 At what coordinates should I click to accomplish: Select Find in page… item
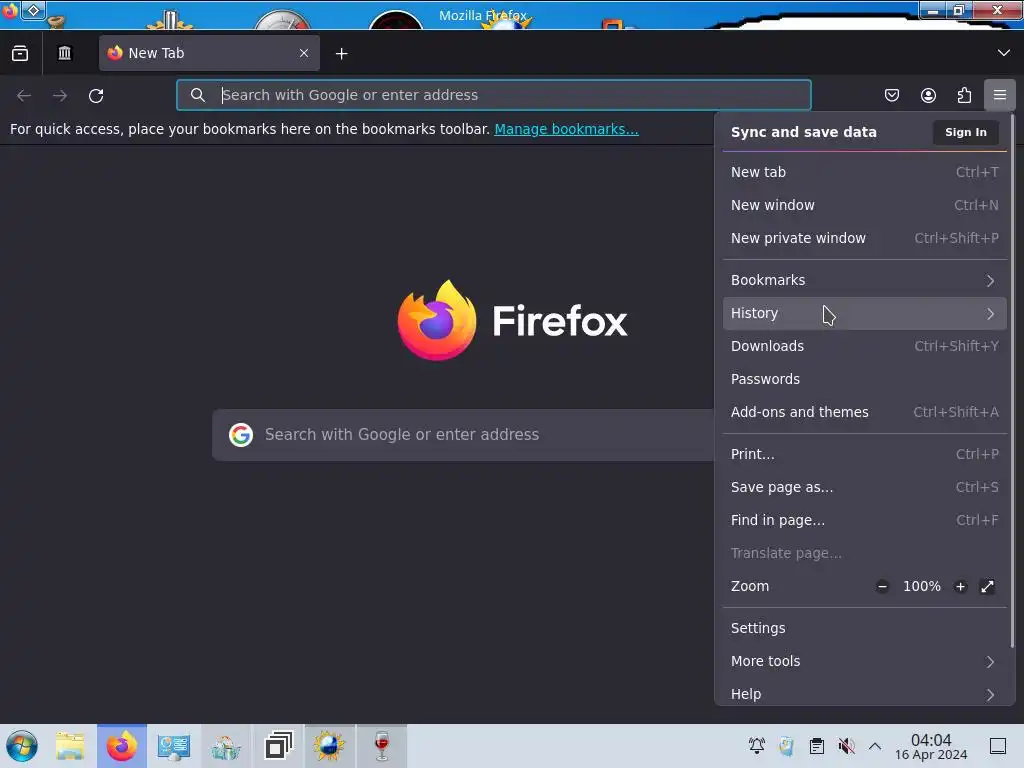pyautogui.click(x=865, y=520)
